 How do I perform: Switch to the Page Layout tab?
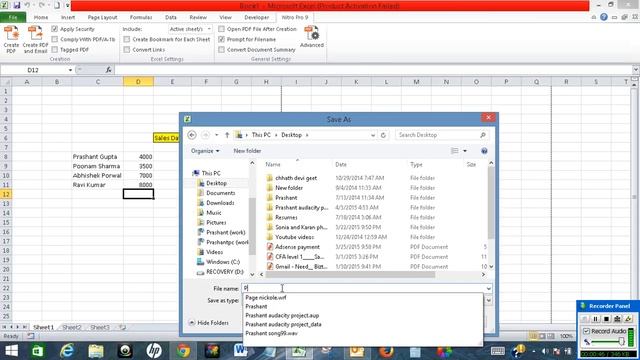[102, 17]
